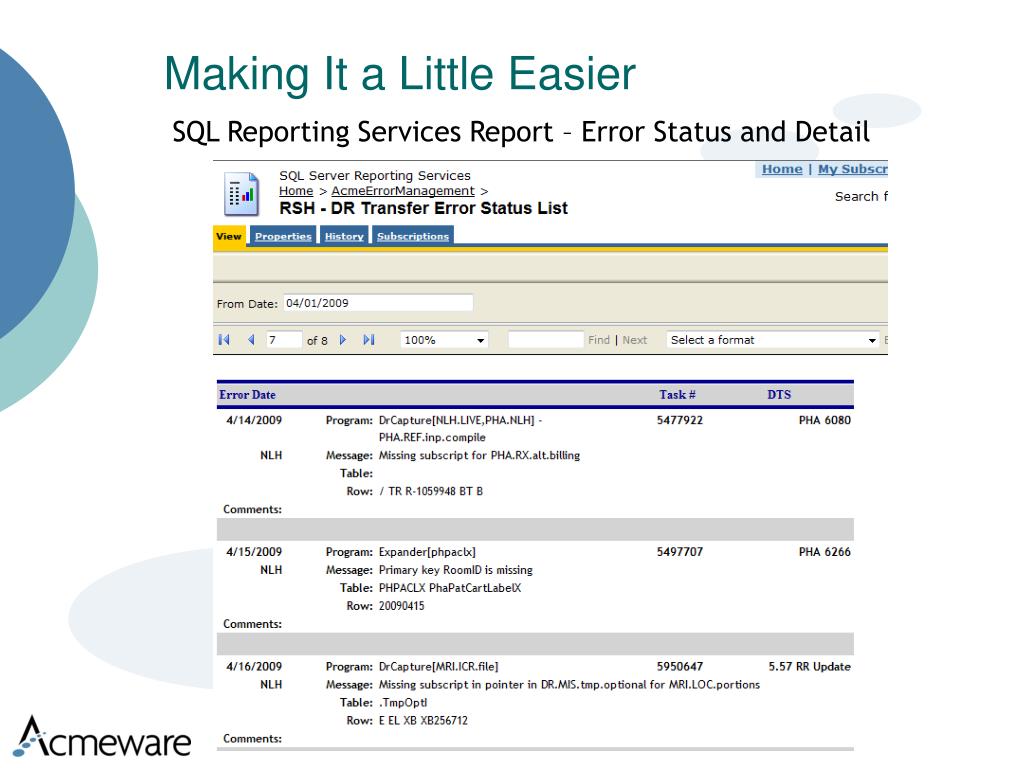The image size is (1024, 768).
Task: Open the My Subscriptions link
Action: [x=852, y=169]
